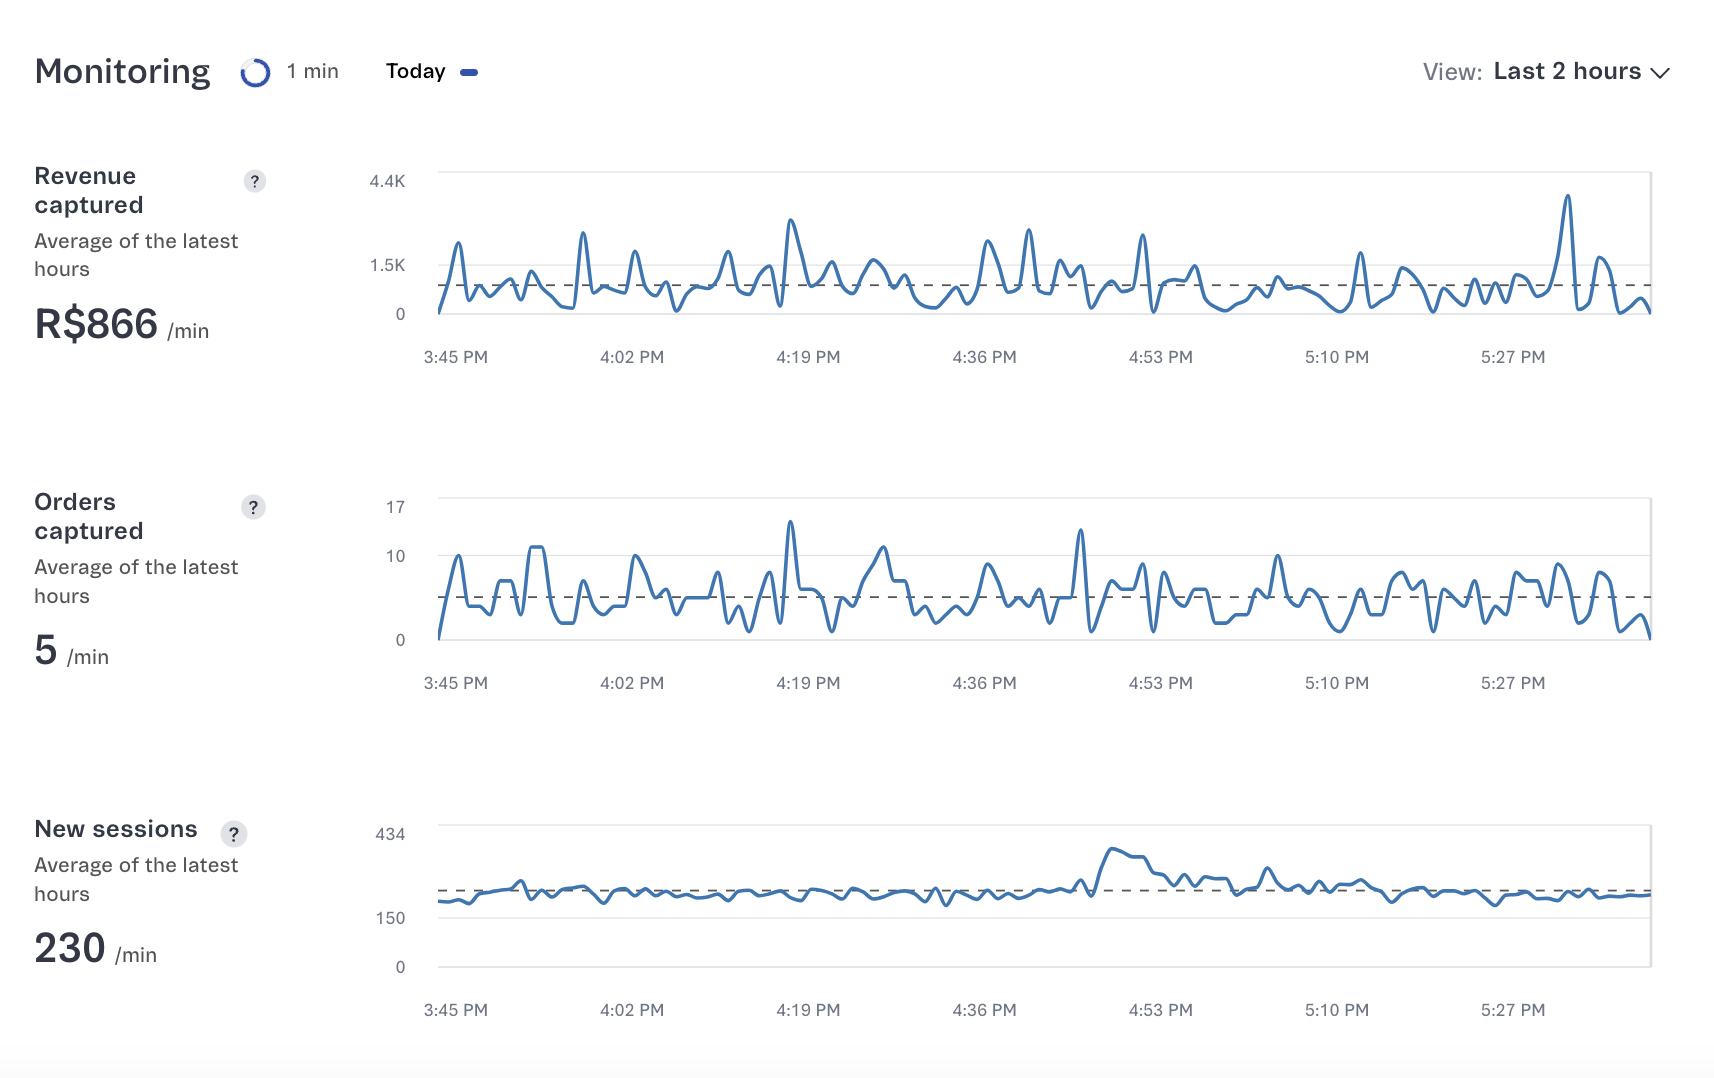Click 5:10 PM label under New sessions chart

pos(1336,1010)
